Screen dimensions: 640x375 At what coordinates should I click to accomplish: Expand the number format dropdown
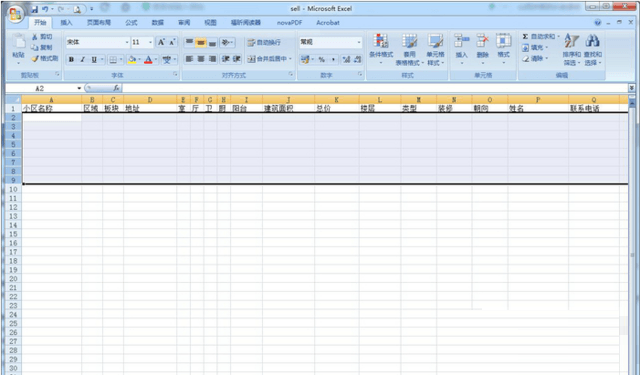click(x=359, y=42)
